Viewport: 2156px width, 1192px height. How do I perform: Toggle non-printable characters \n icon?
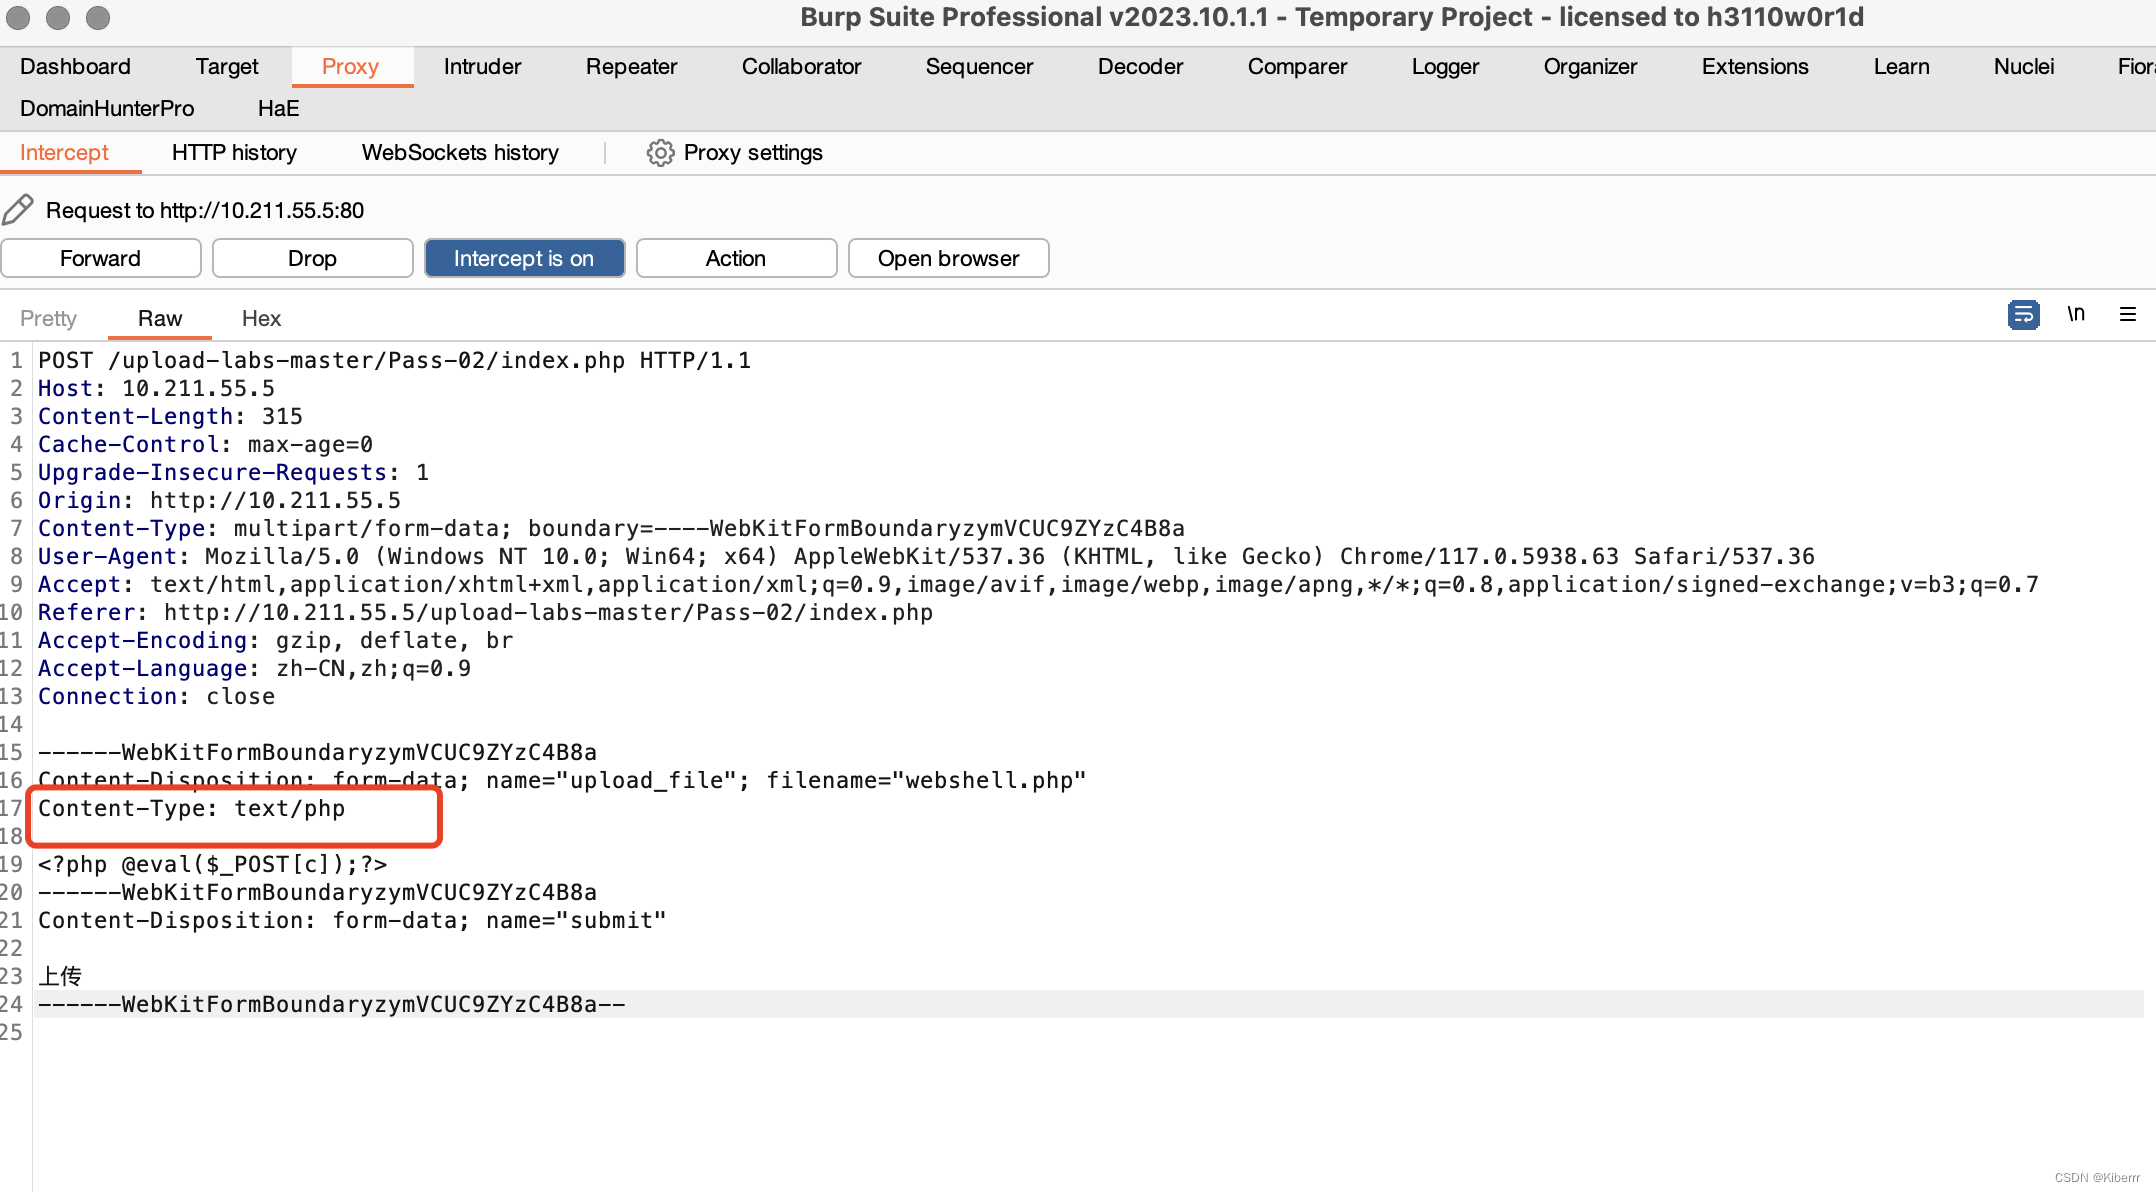pos(2076,315)
